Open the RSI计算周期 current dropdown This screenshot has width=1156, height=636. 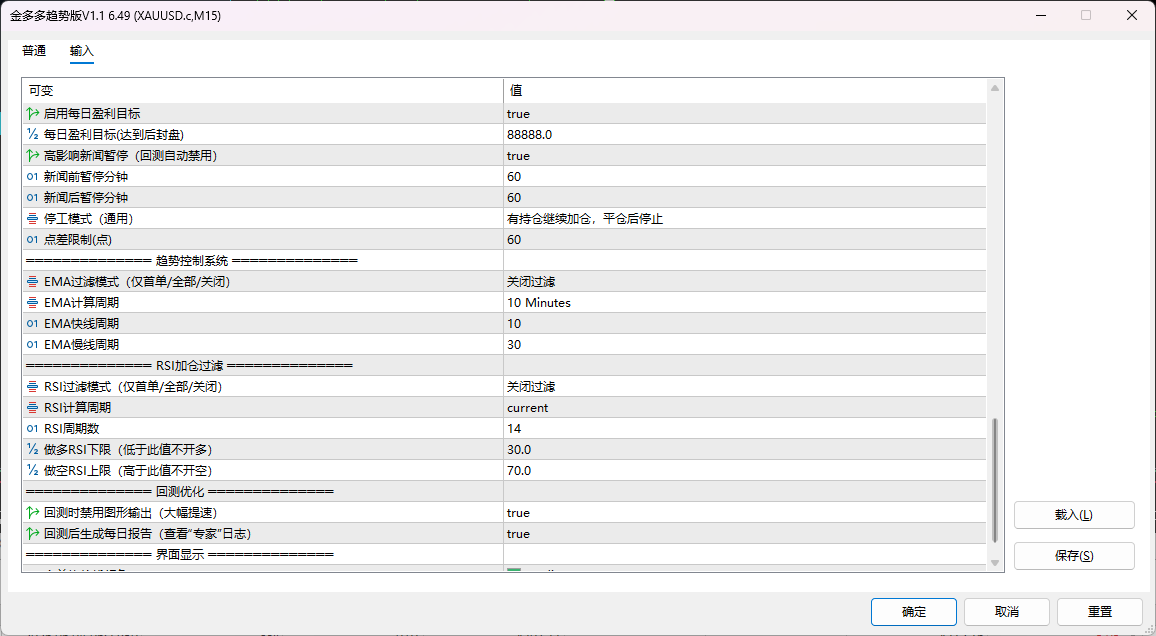745,408
